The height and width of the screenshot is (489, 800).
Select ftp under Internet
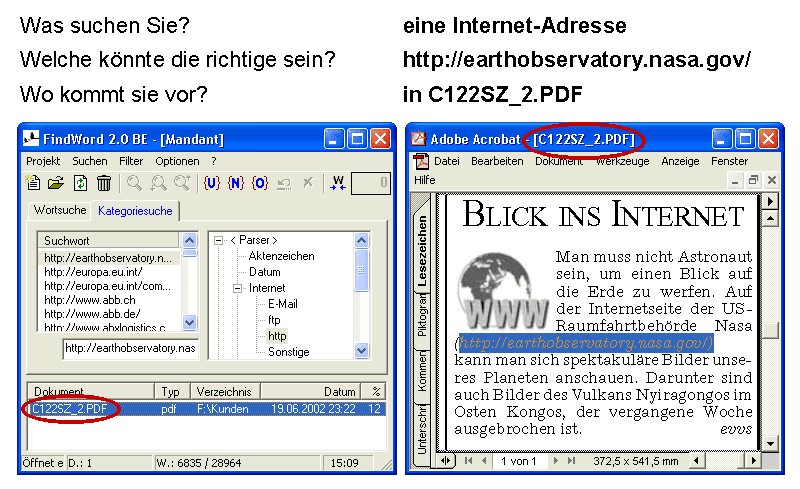click(274, 320)
